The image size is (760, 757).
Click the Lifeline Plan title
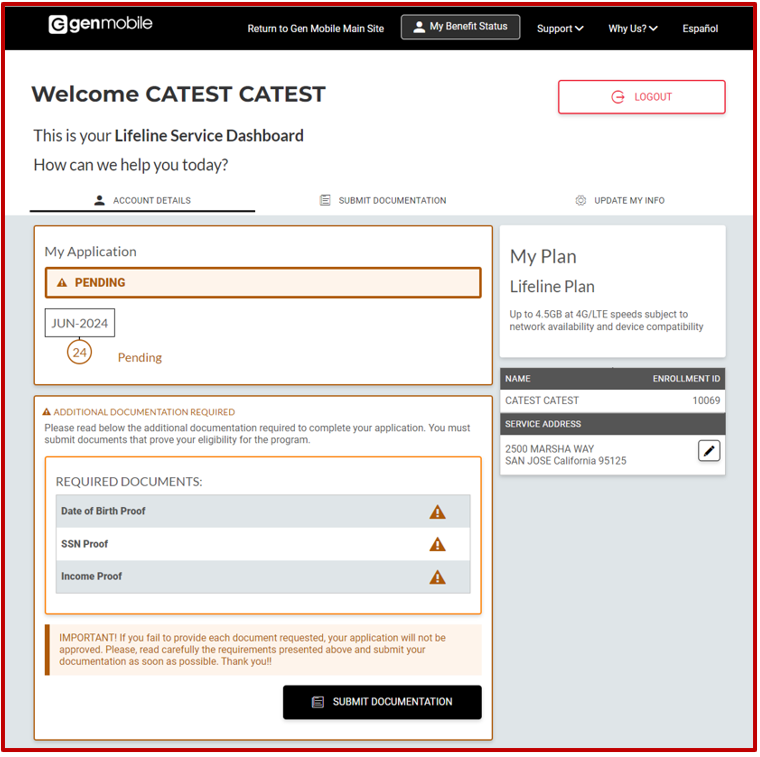(552, 286)
